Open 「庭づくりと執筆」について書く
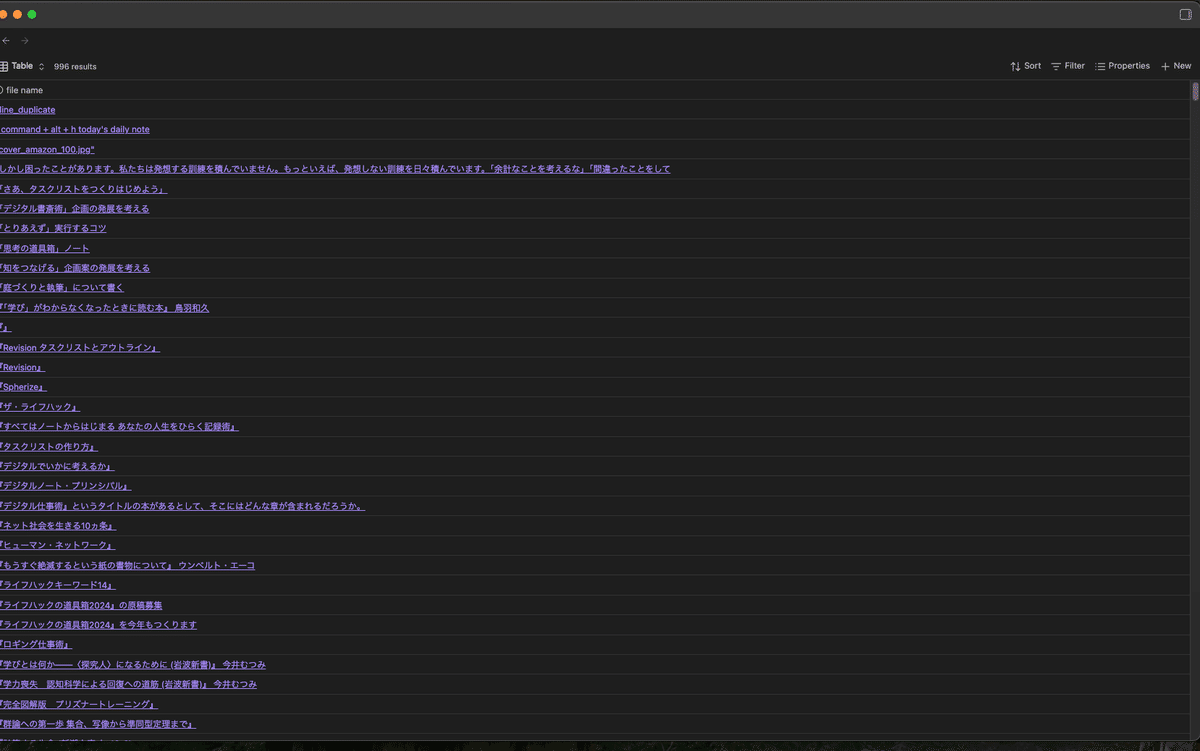Screen dimensions: 1200x751 click(x=62, y=288)
